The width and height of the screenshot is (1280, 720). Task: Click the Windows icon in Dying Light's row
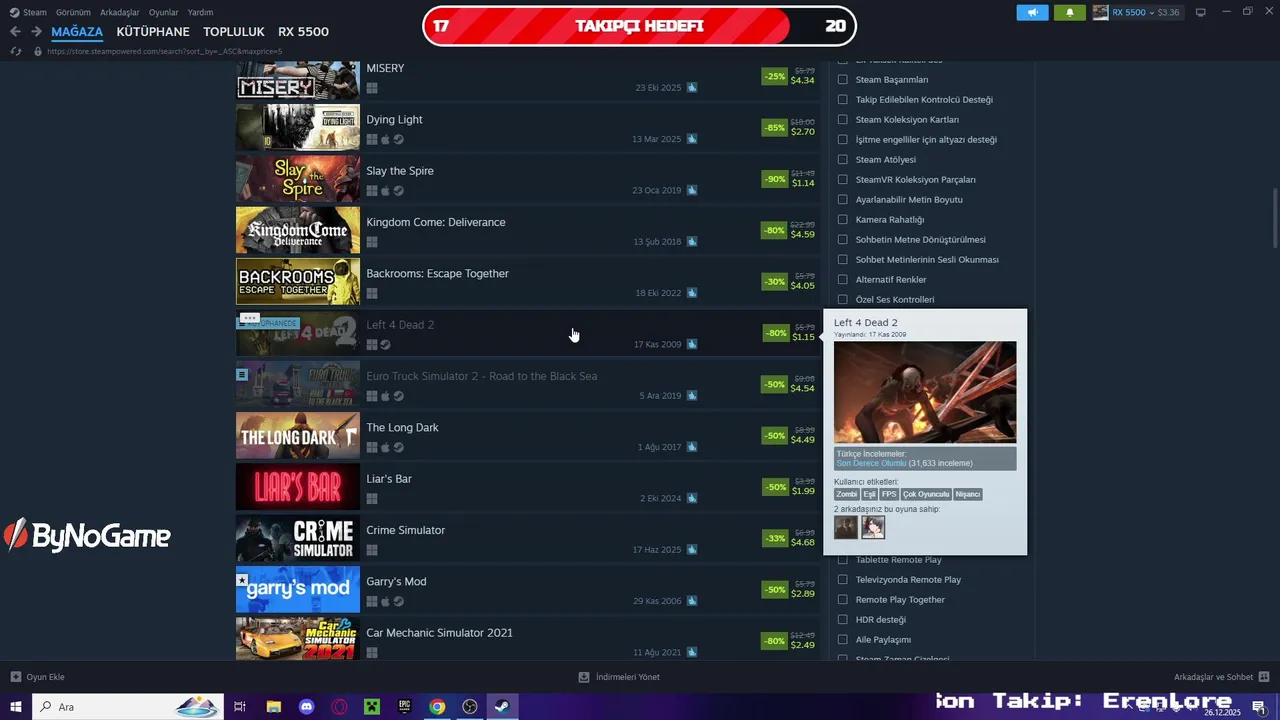click(x=372, y=139)
